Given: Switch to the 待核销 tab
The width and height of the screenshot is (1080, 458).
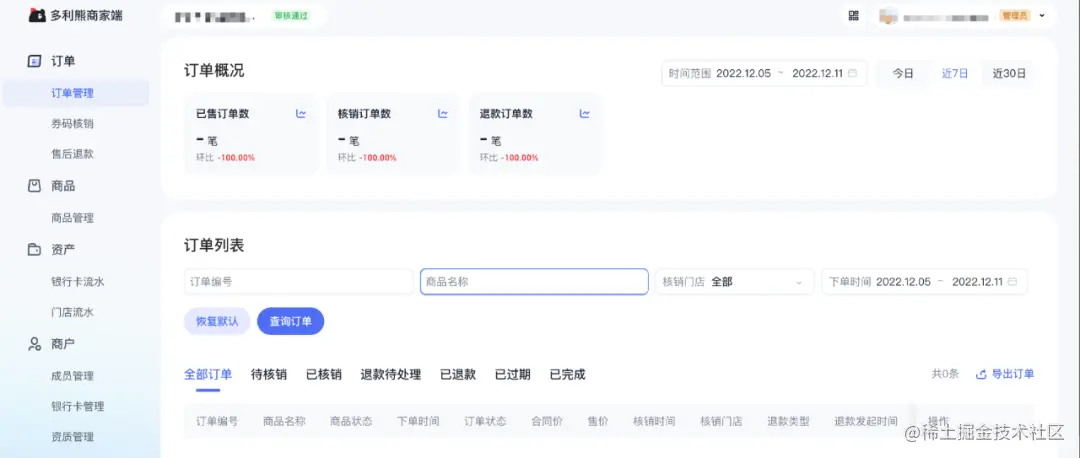Looking at the screenshot, I should point(269,375).
